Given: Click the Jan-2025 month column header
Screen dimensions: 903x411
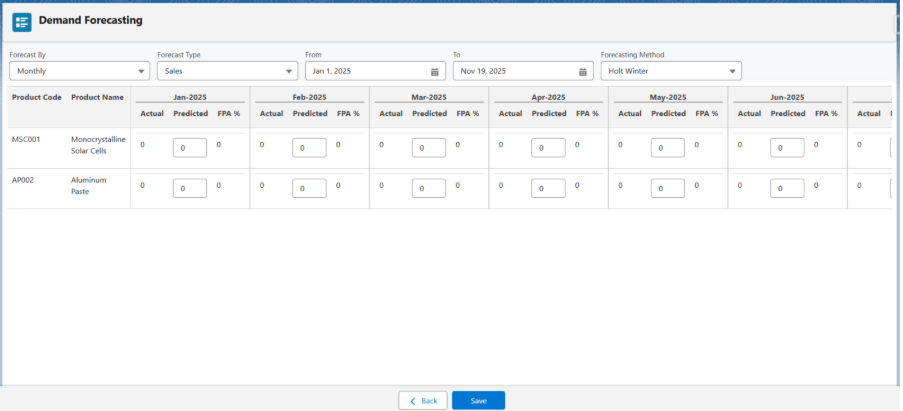Looking at the screenshot, I should pos(190,97).
